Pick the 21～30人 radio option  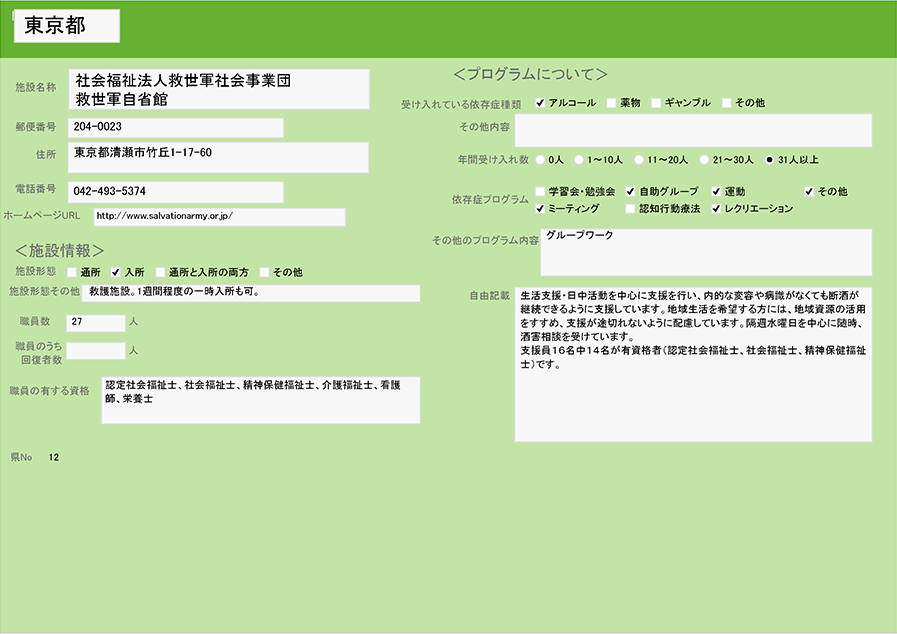704,159
